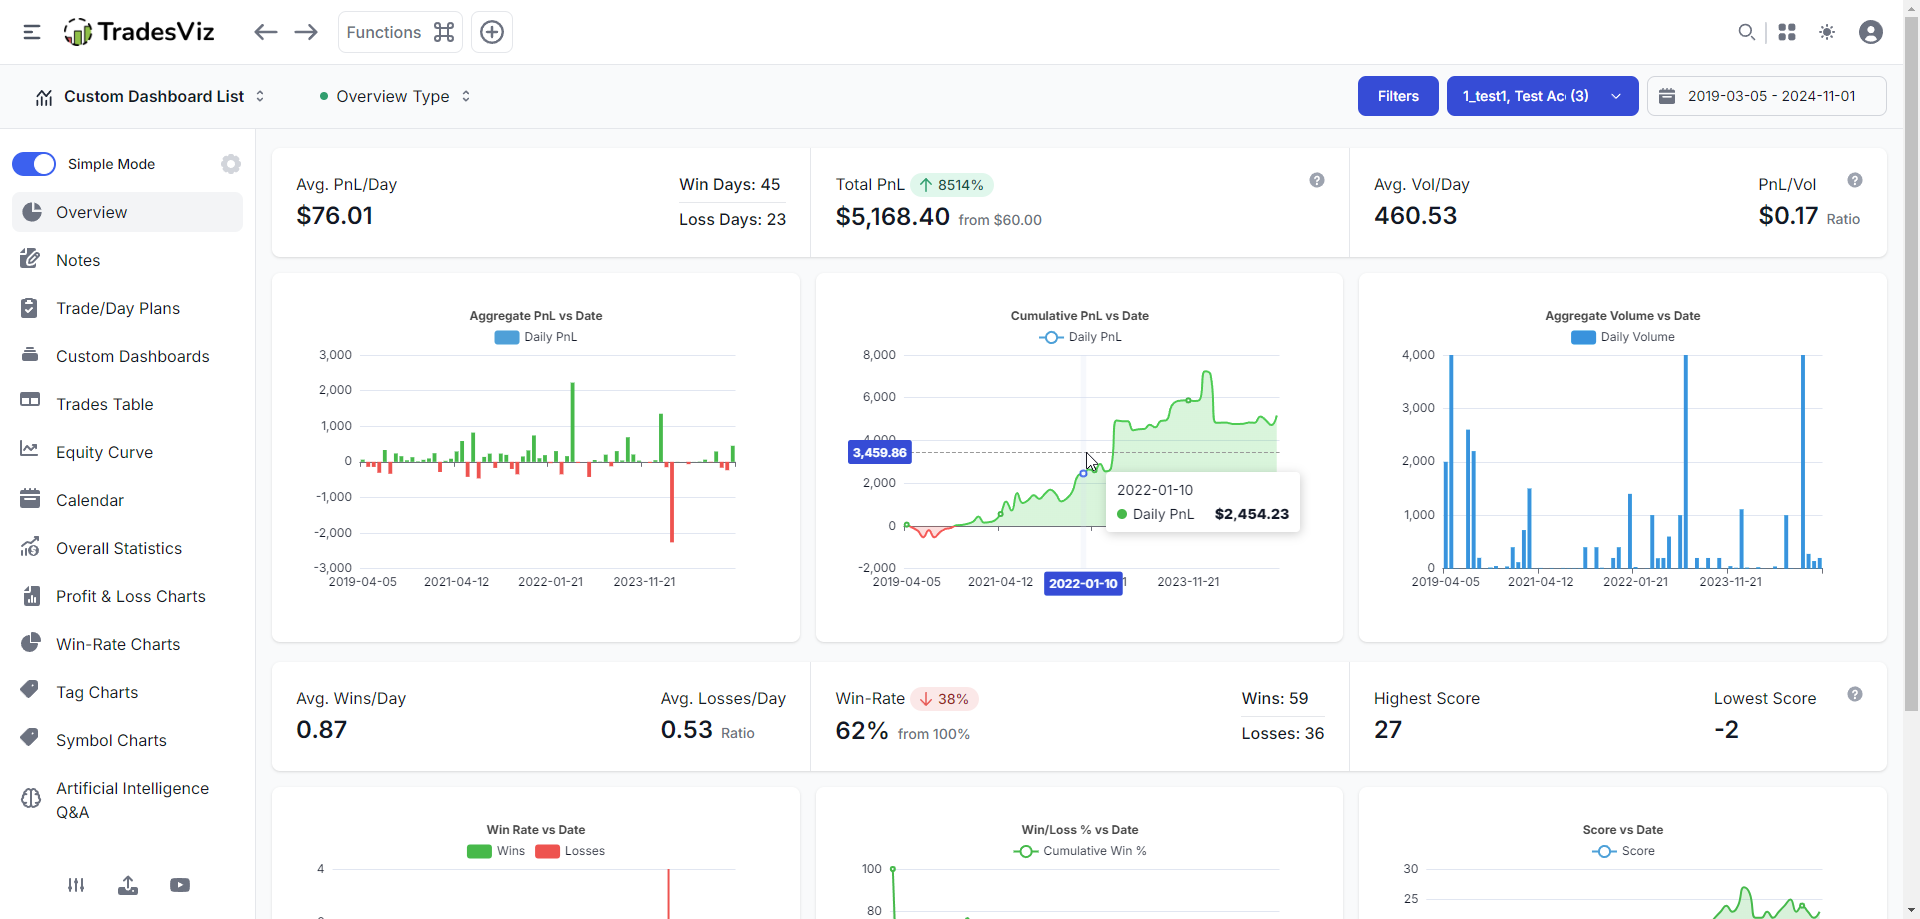Toggle Wins legend in Win Rate chart
Screen dimensions: 1920x919
[496, 851]
